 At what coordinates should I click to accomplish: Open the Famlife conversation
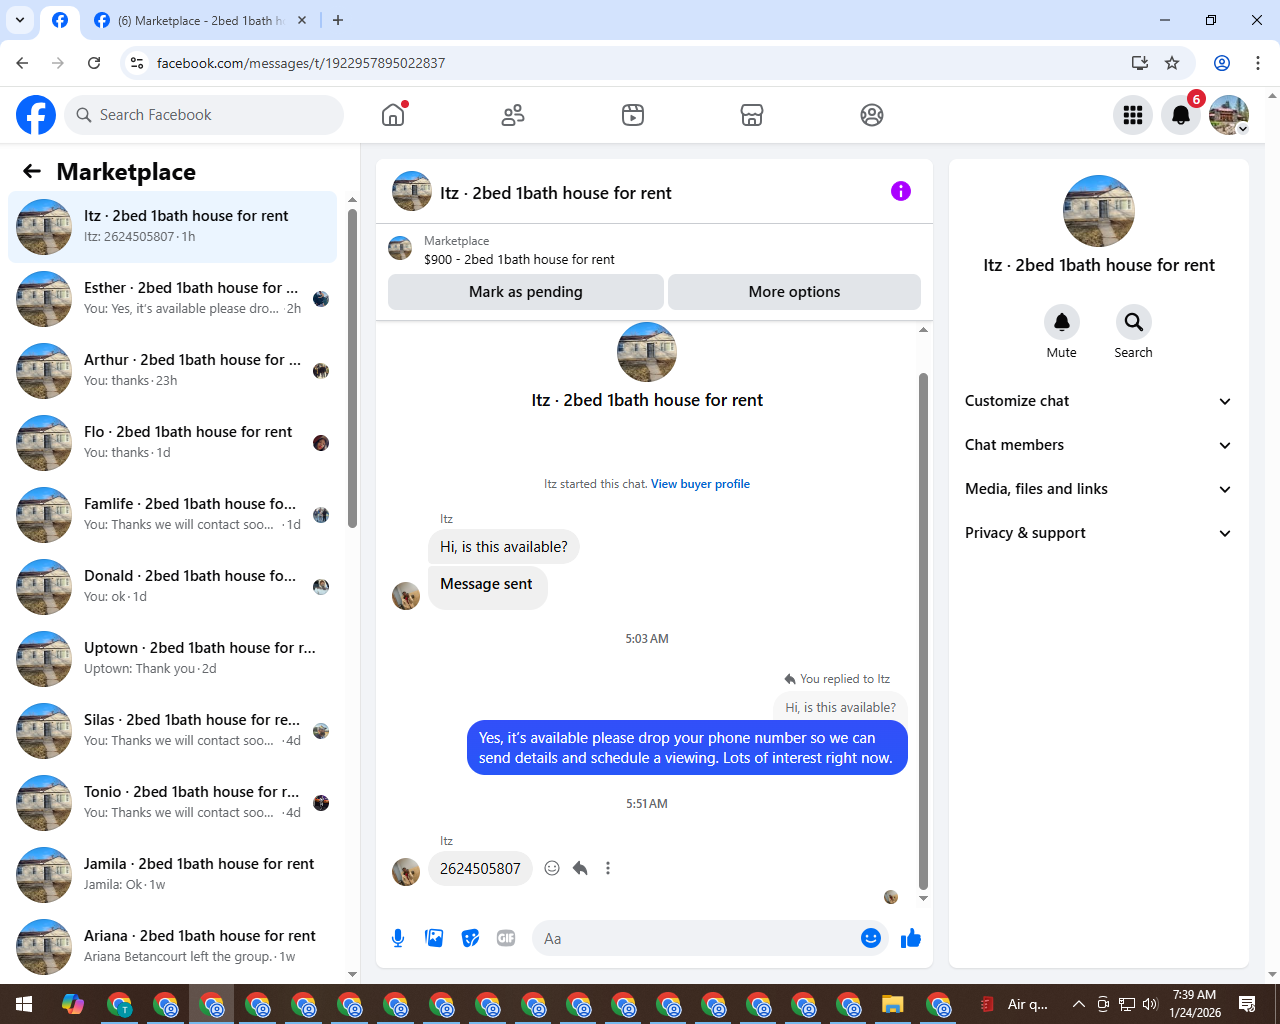(172, 515)
